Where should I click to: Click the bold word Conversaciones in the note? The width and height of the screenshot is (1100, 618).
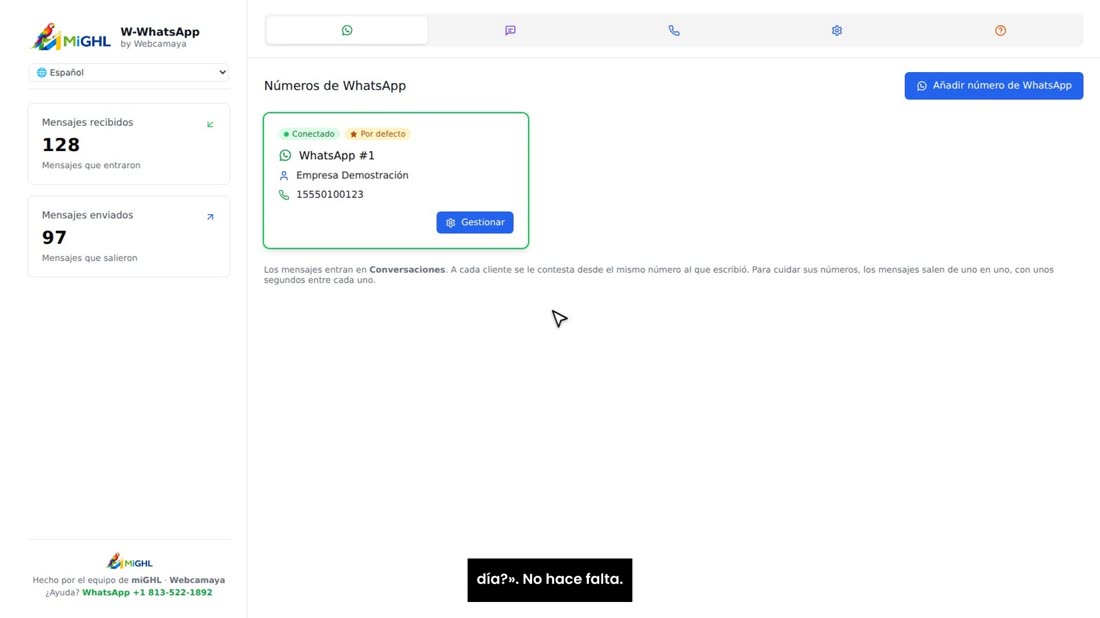tap(407, 269)
